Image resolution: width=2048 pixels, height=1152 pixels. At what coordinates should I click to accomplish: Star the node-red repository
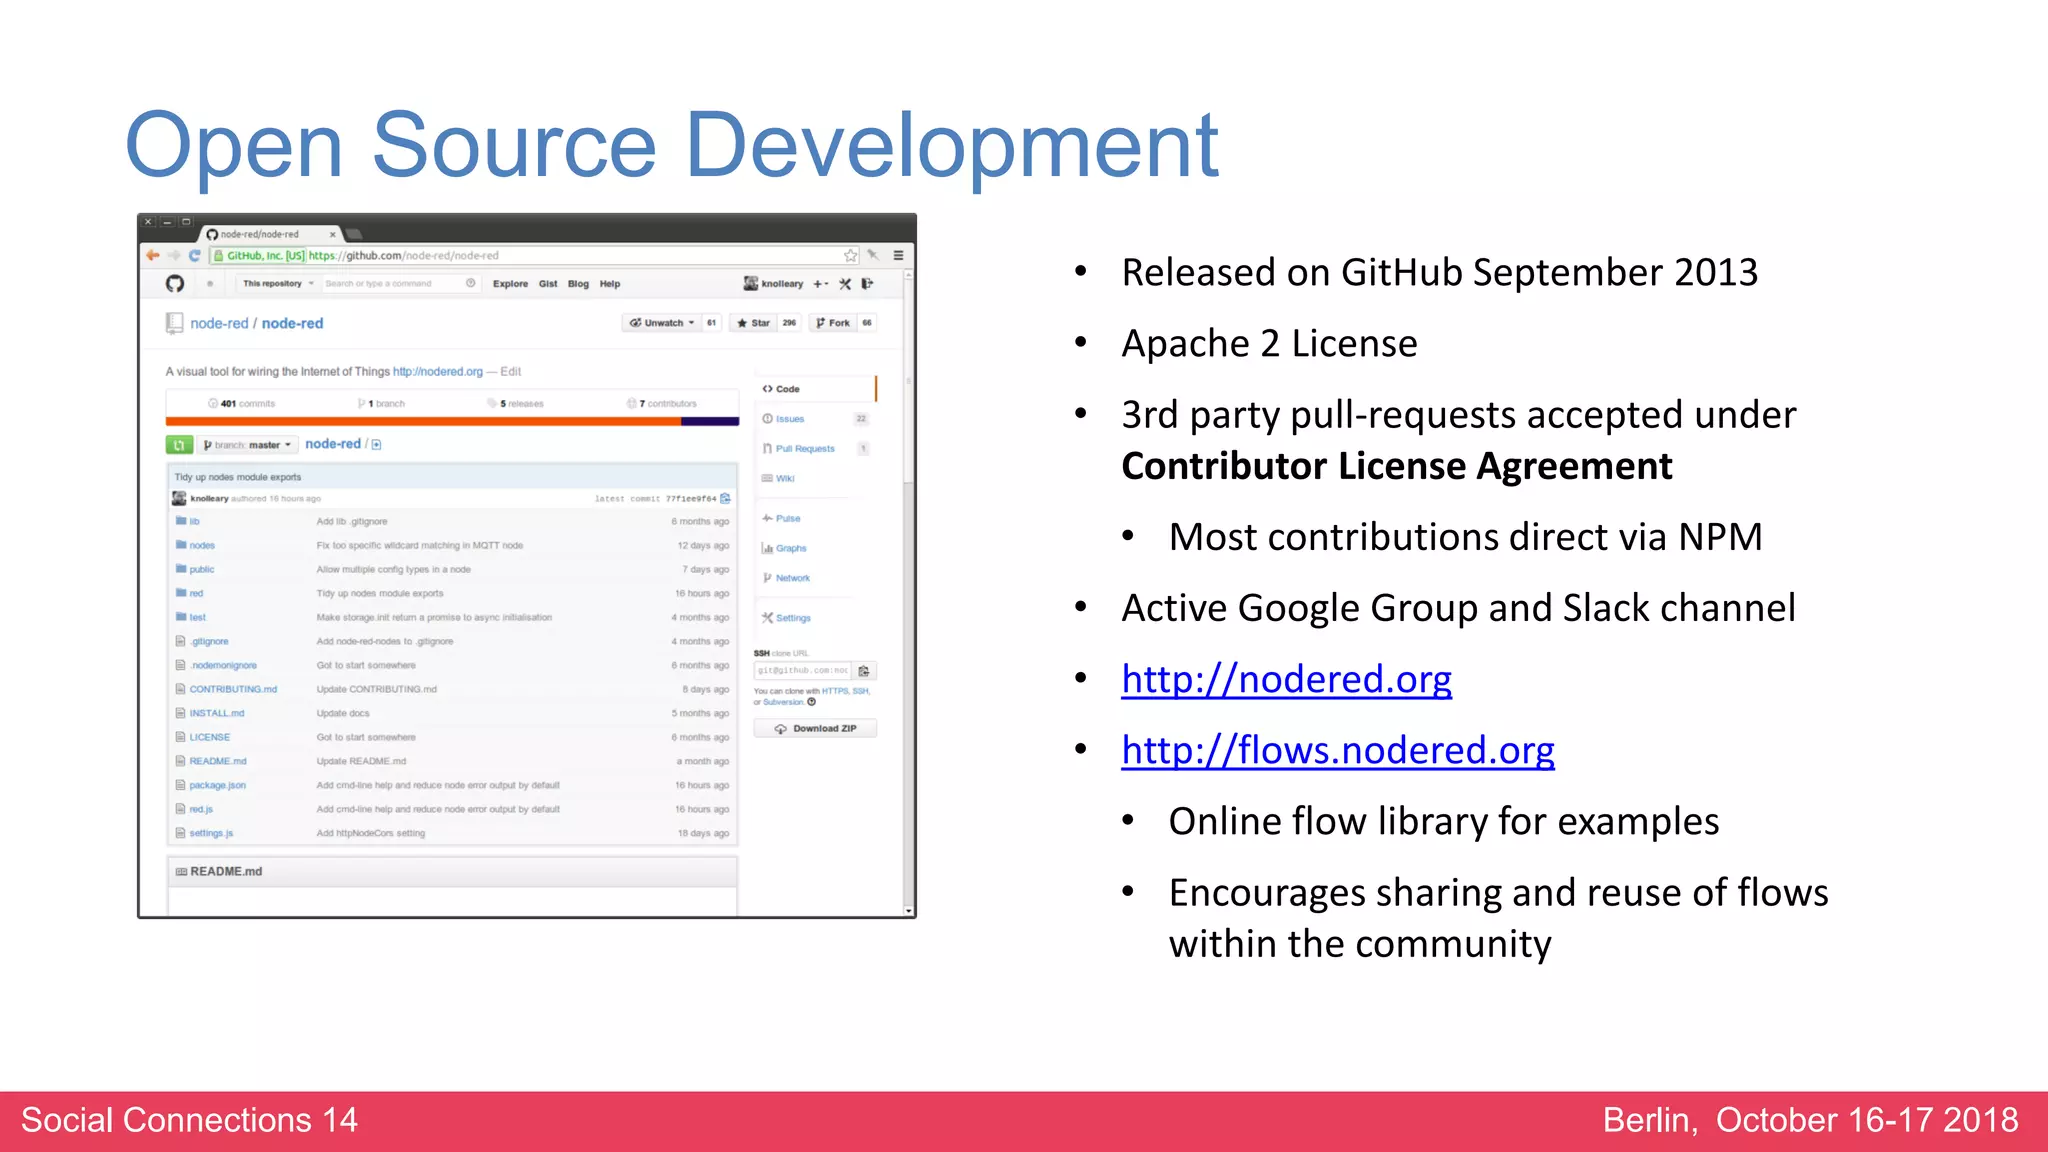click(x=754, y=323)
